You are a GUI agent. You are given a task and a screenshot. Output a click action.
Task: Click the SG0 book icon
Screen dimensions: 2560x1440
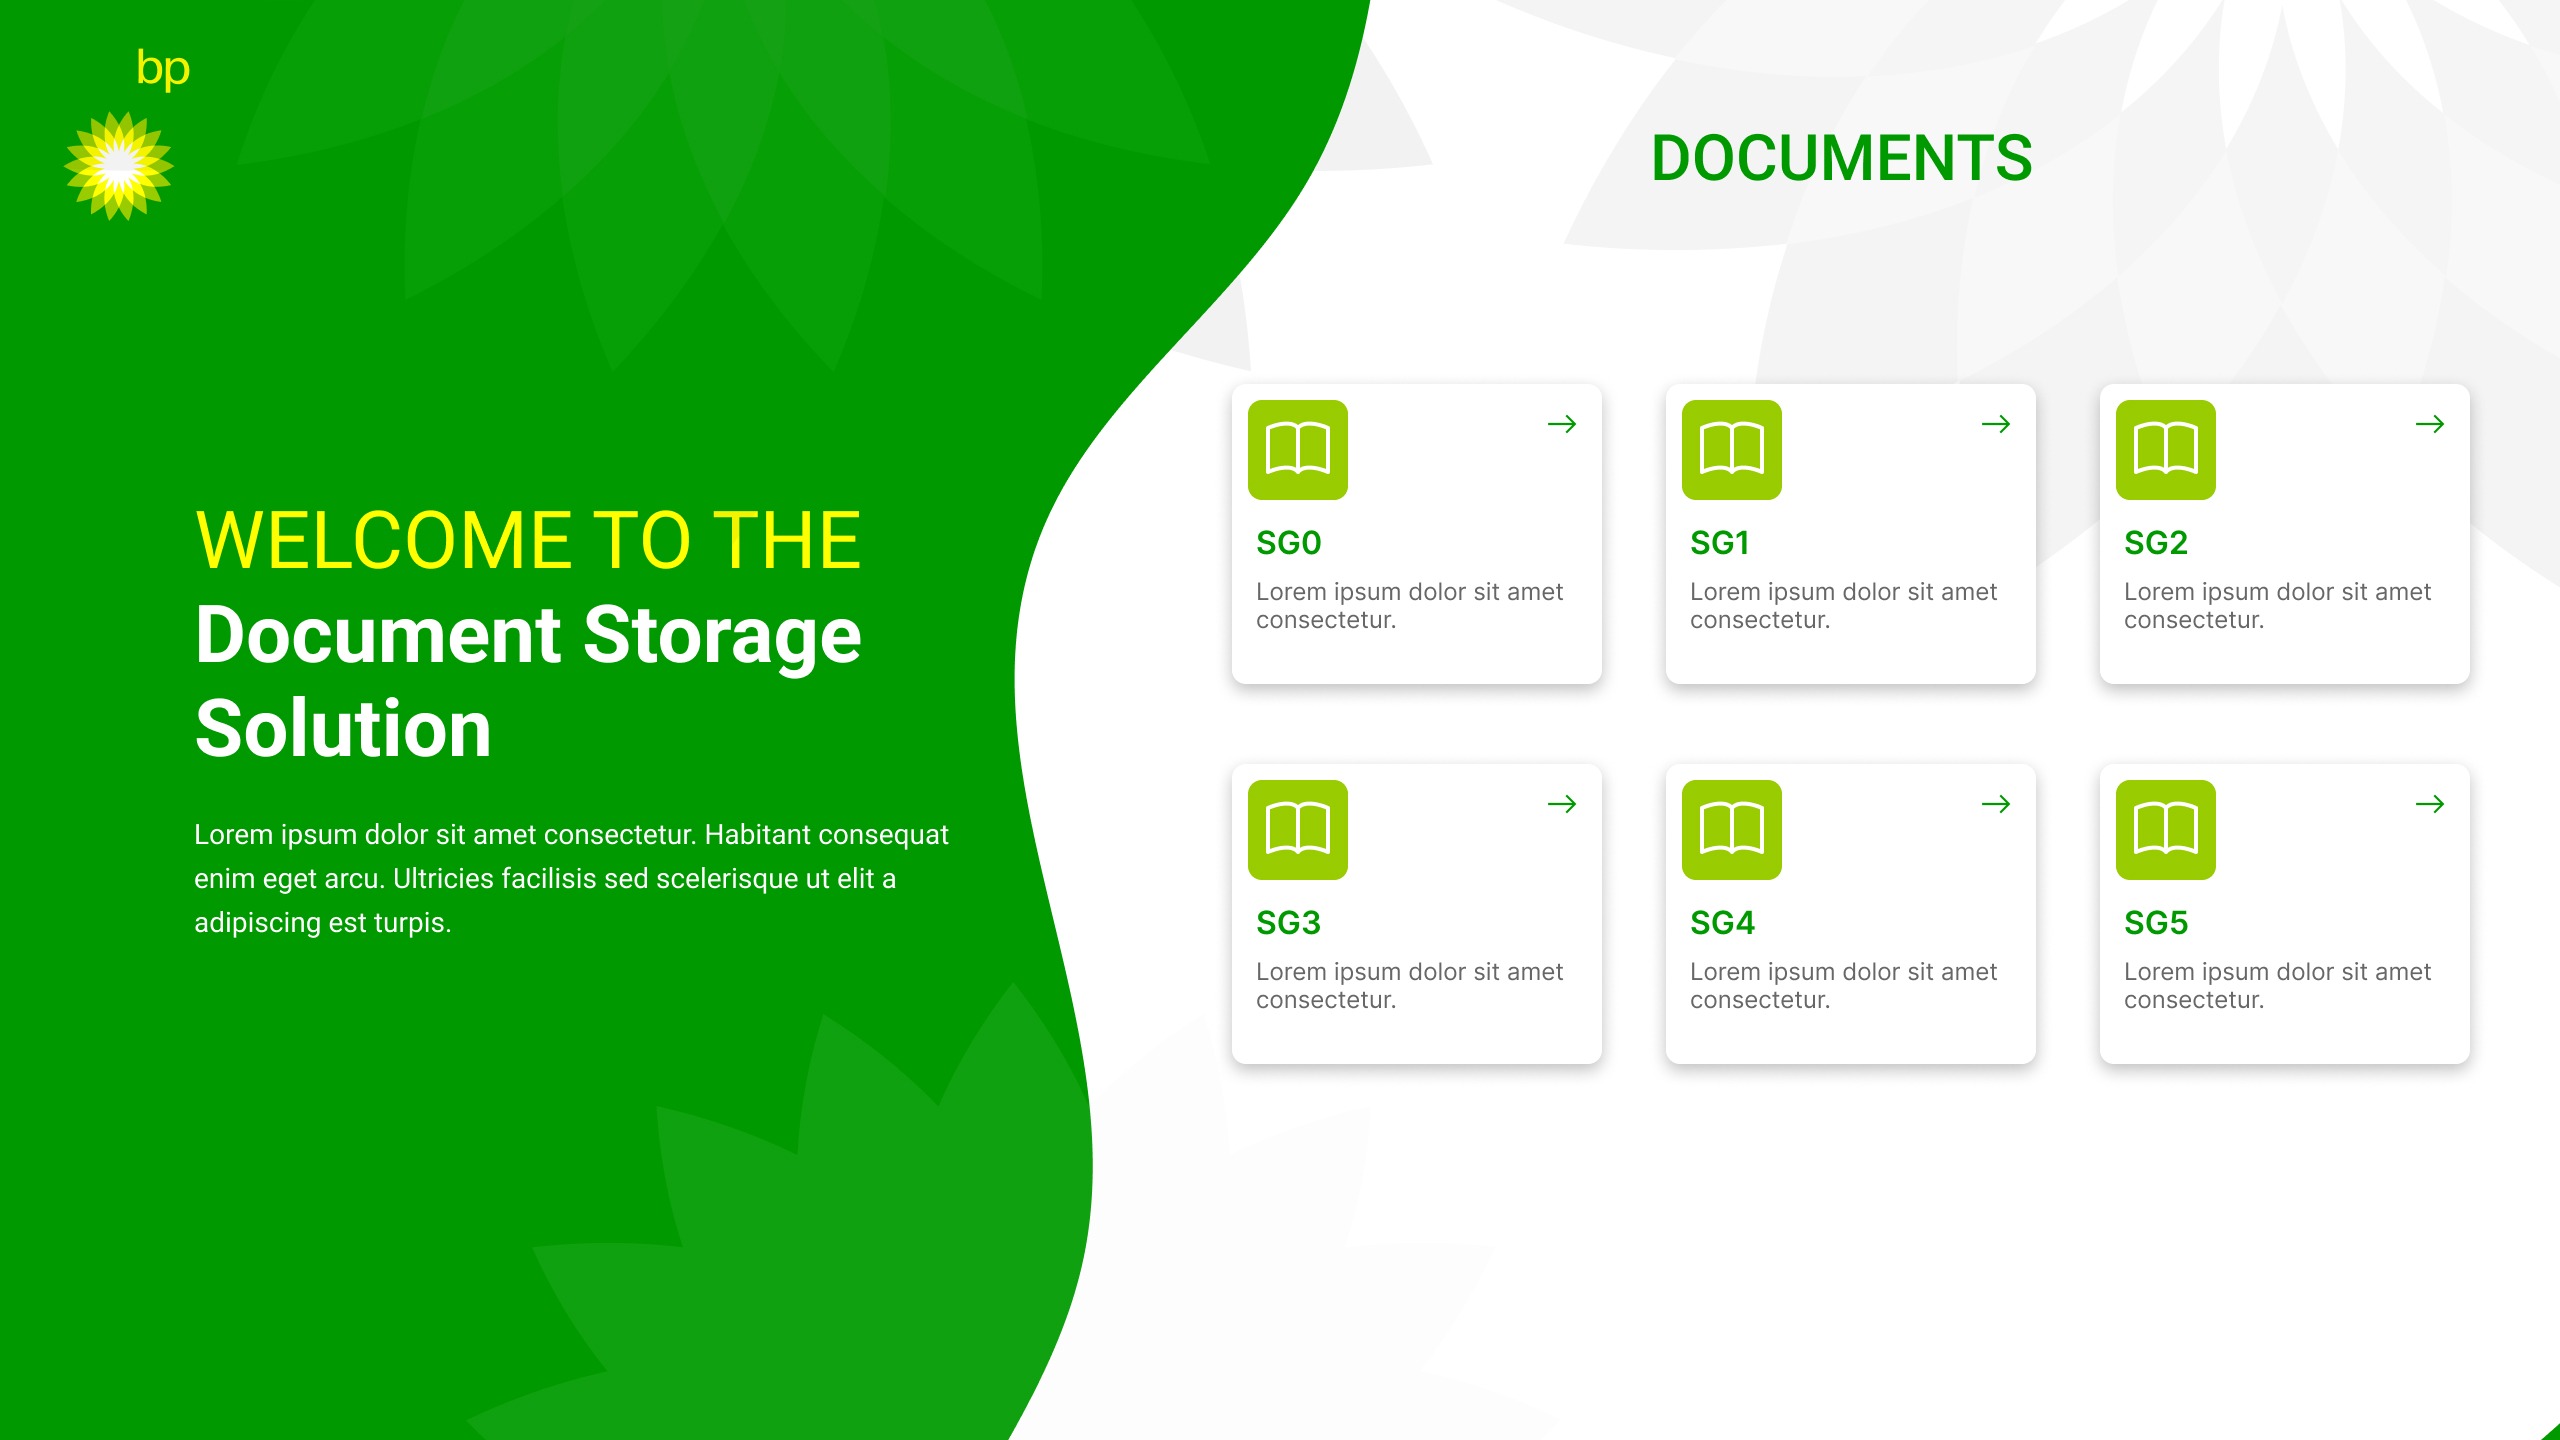1297,450
